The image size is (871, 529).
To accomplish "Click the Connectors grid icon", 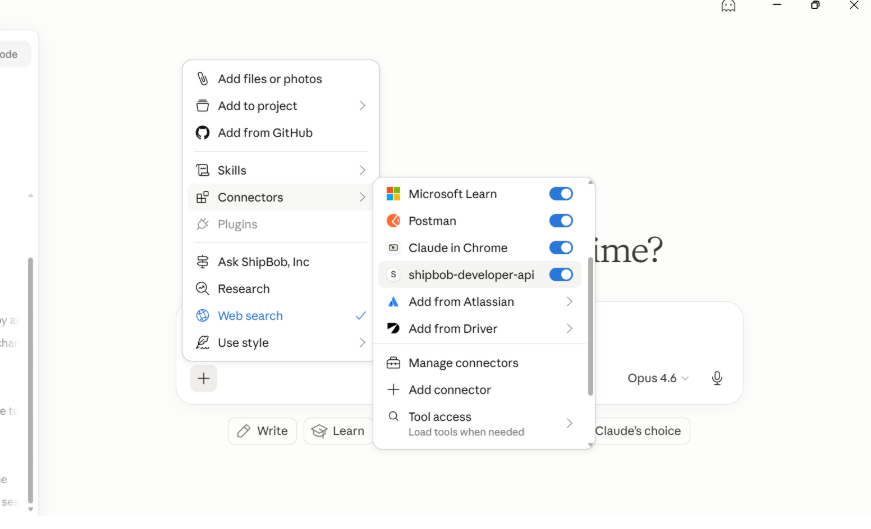I will (x=203, y=197).
